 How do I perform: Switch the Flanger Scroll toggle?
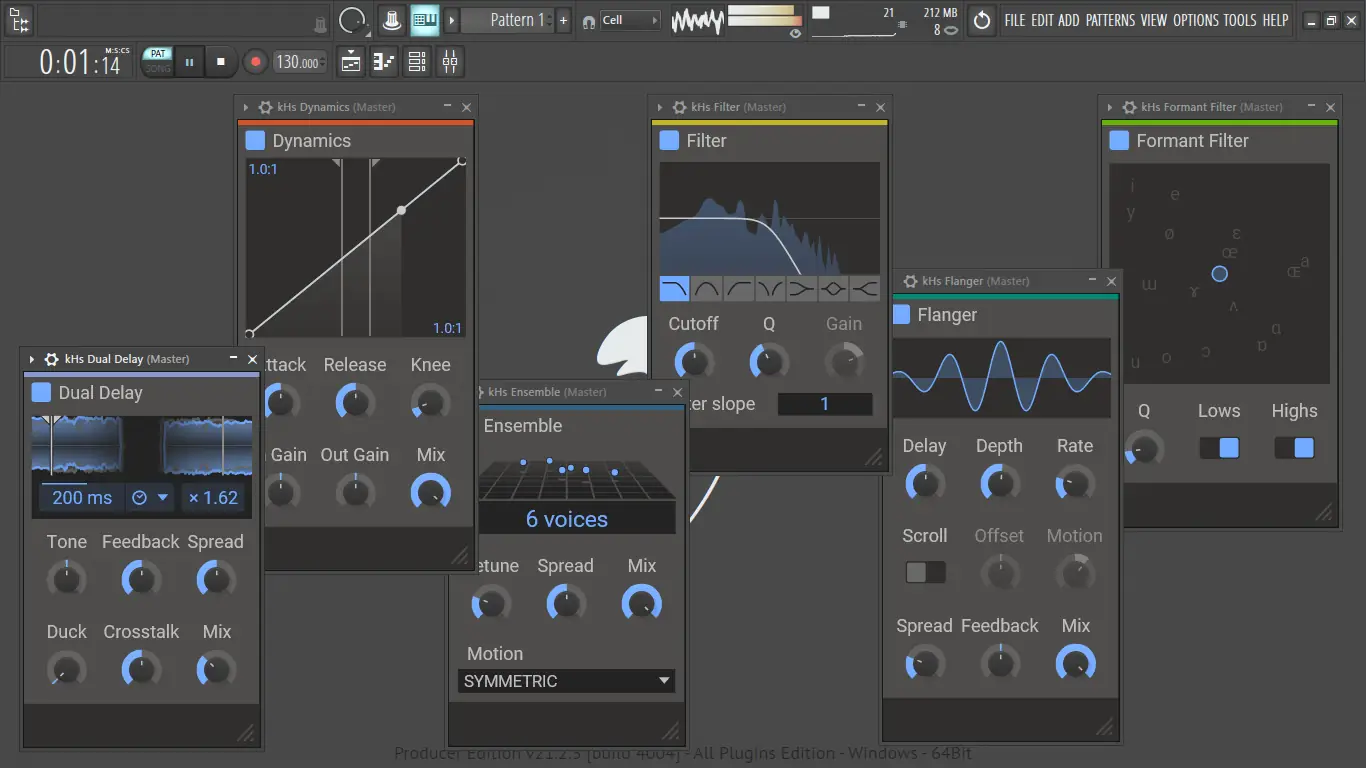(x=925, y=573)
